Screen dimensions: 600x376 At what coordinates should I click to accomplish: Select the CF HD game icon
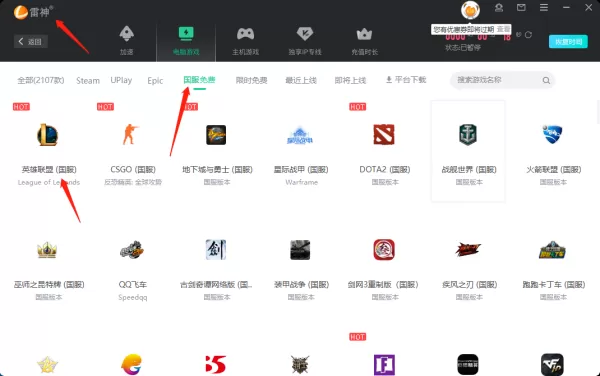click(x=552, y=365)
